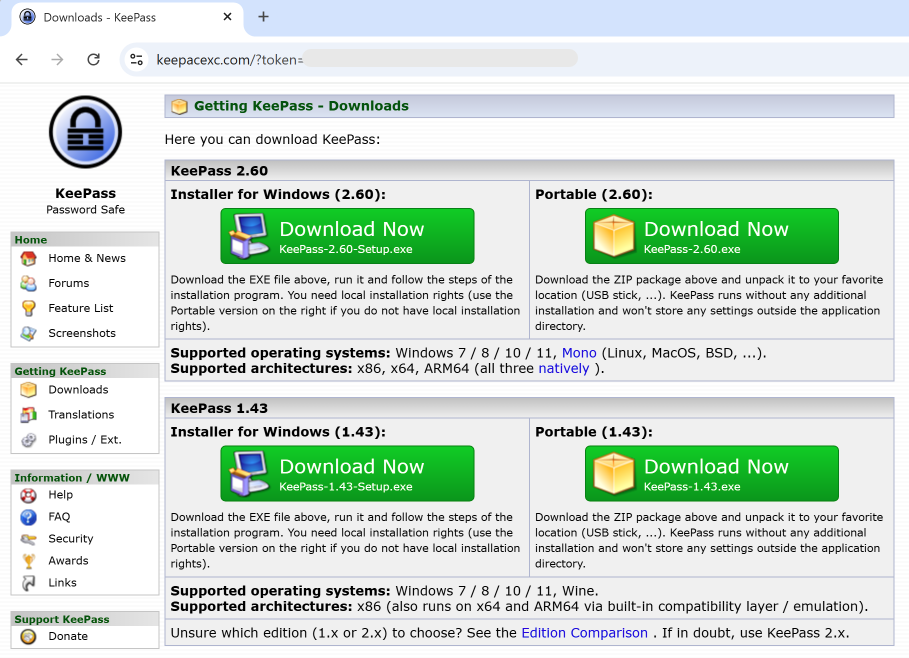Click the FAQ question mark icon
Image resolution: width=909 pixels, height=658 pixels.
29,517
